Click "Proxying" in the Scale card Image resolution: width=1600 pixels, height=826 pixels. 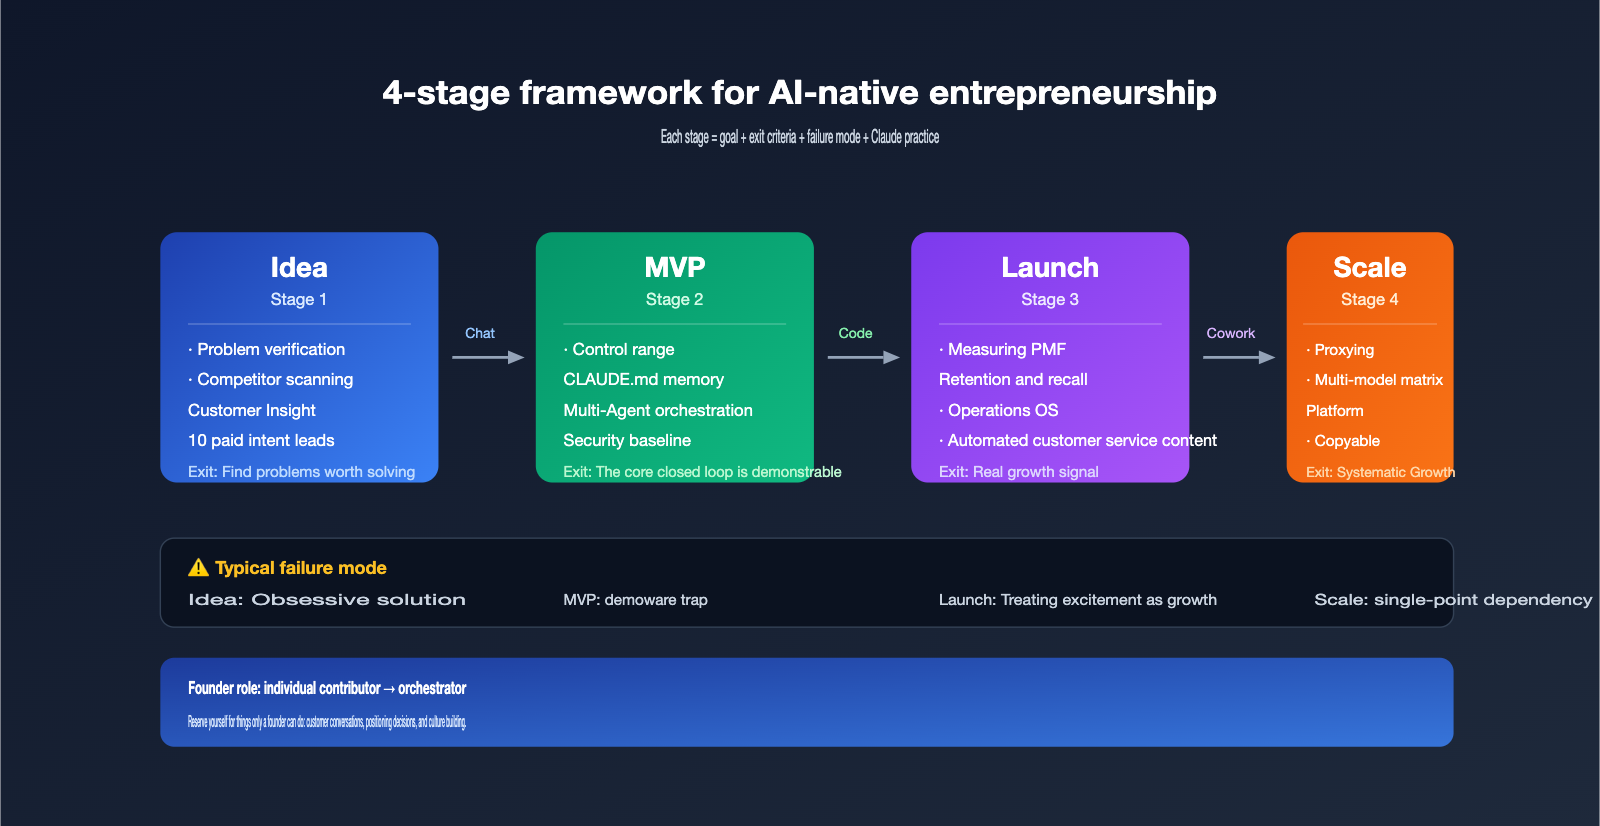pyautogui.click(x=1344, y=350)
